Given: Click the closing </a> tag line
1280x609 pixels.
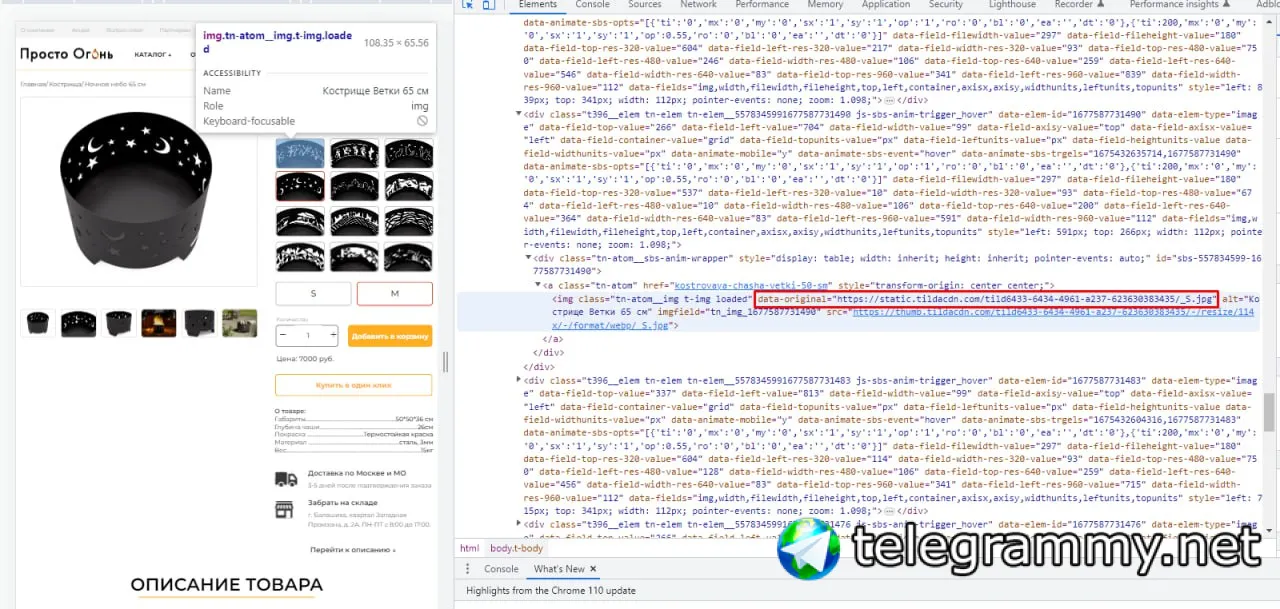Looking at the screenshot, I should coord(553,339).
